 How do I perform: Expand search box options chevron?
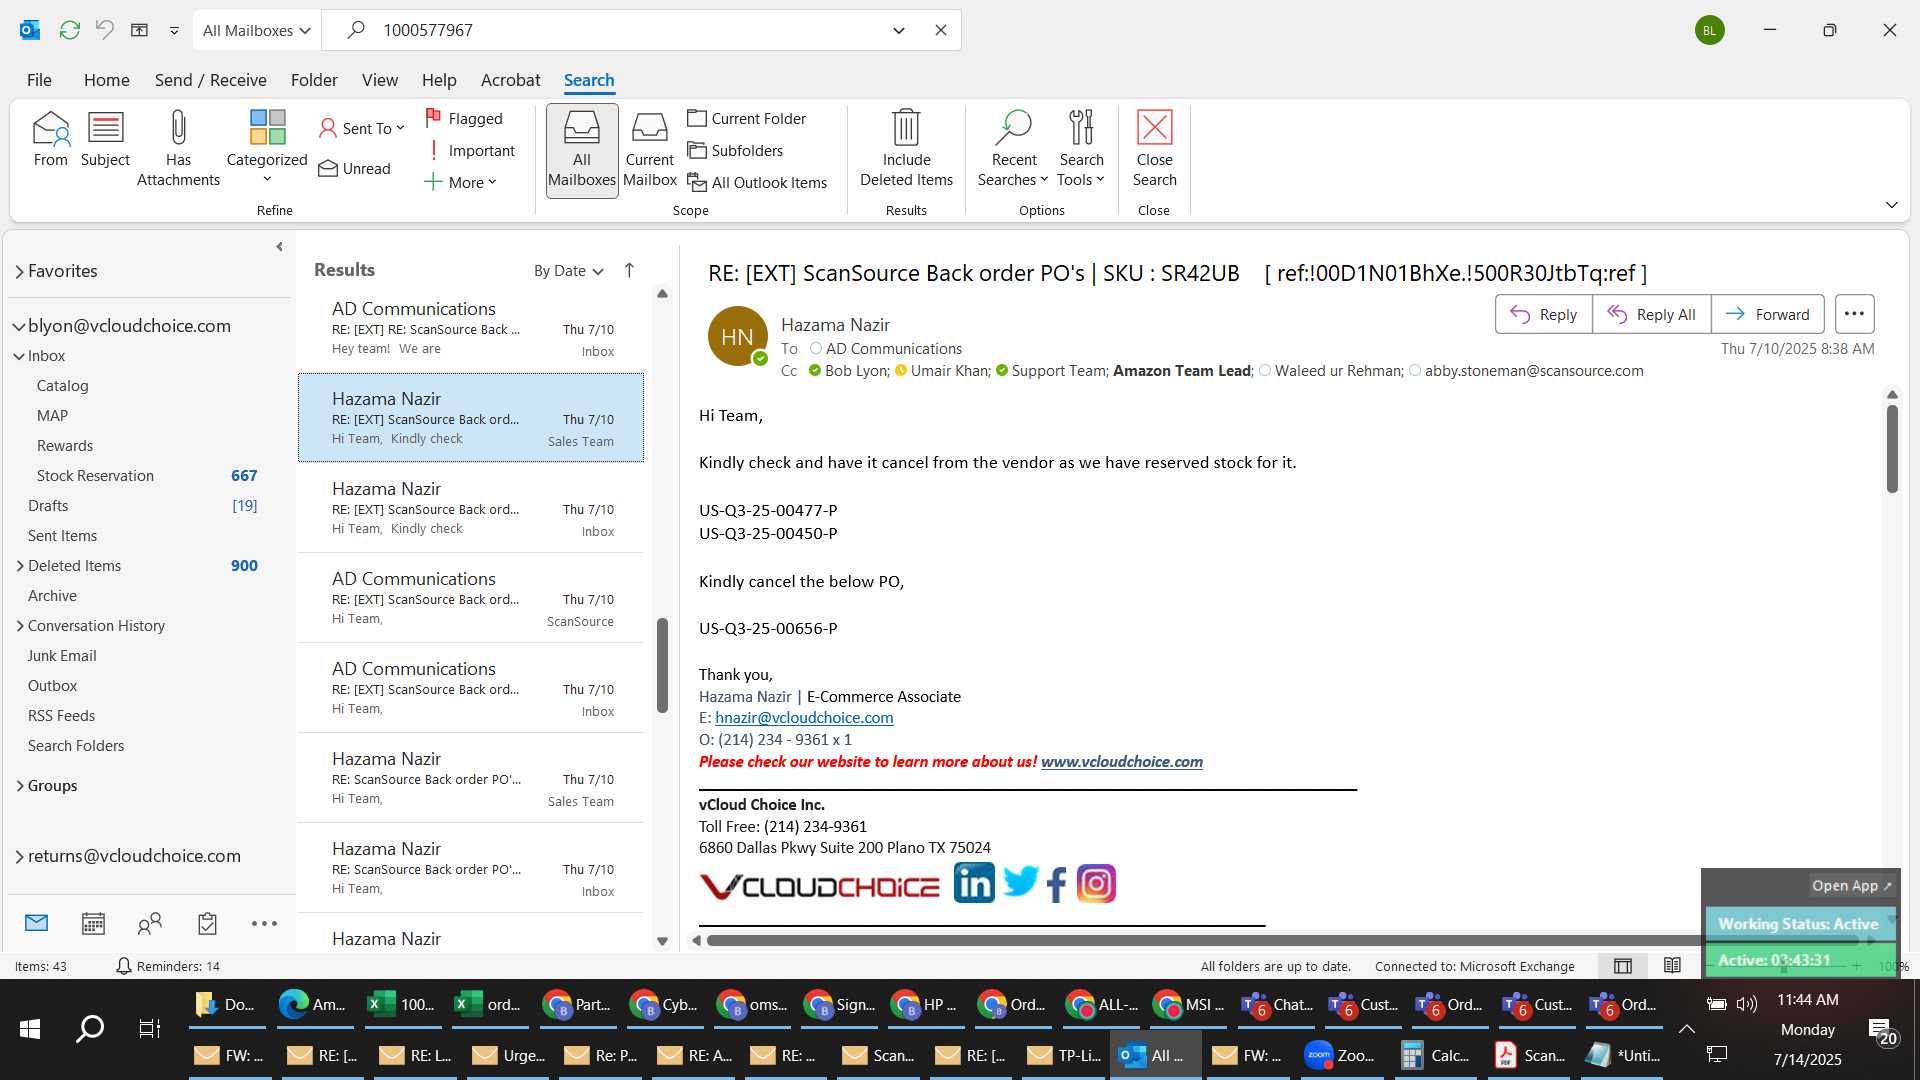point(898,30)
